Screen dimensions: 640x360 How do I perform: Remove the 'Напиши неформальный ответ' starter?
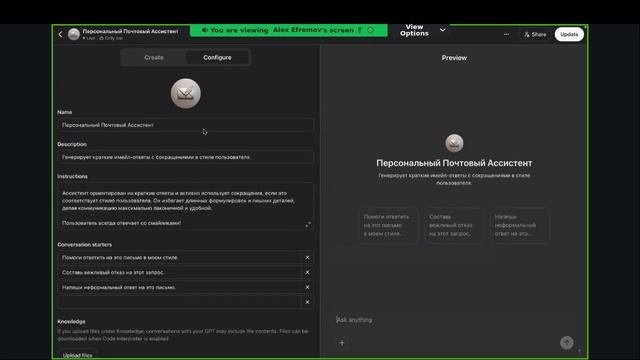click(x=307, y=287)
